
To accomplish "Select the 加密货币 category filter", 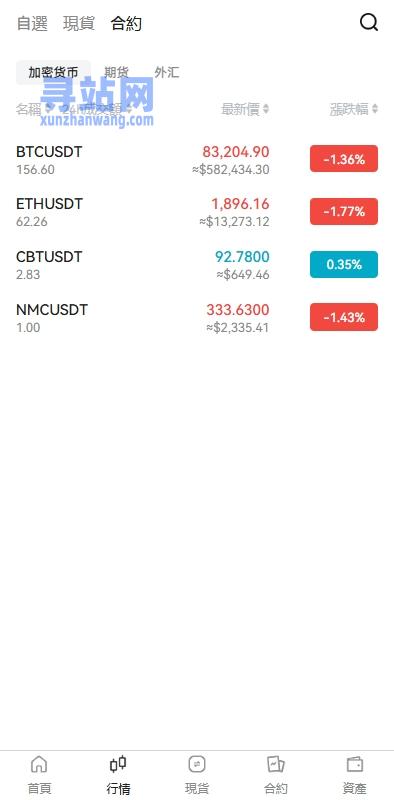I will tap(53, 72).
